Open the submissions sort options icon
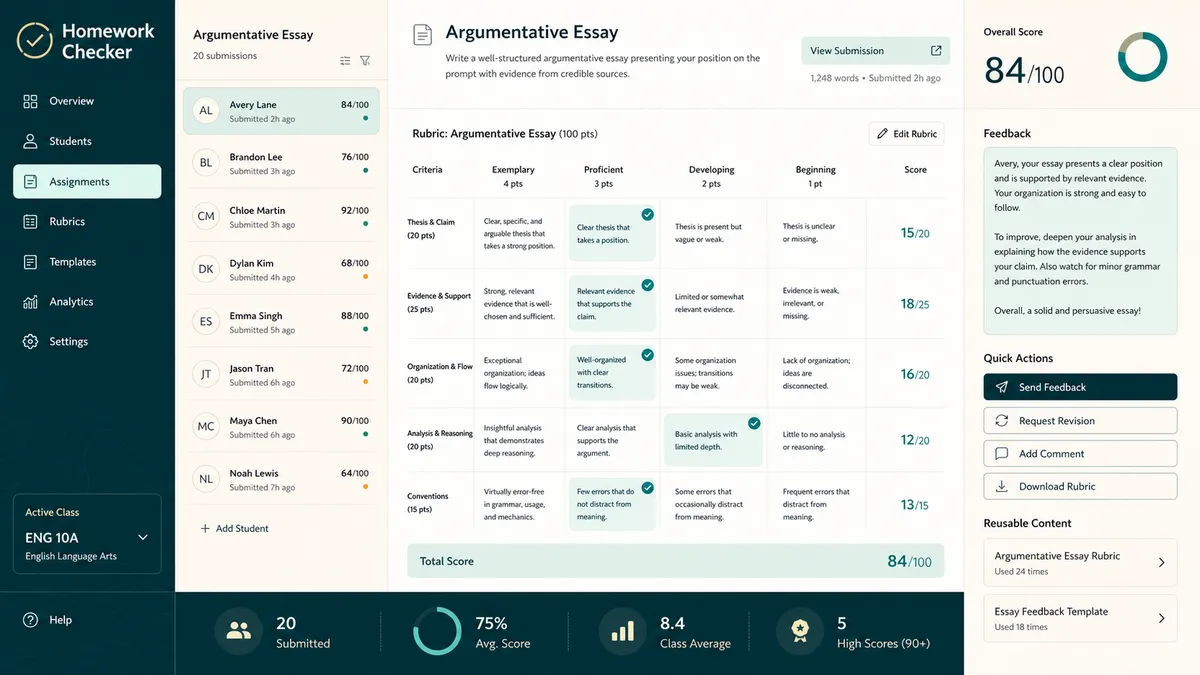The width and height of the screenshot is (1200, 675). pyautogui.click(x=345, y=61)
